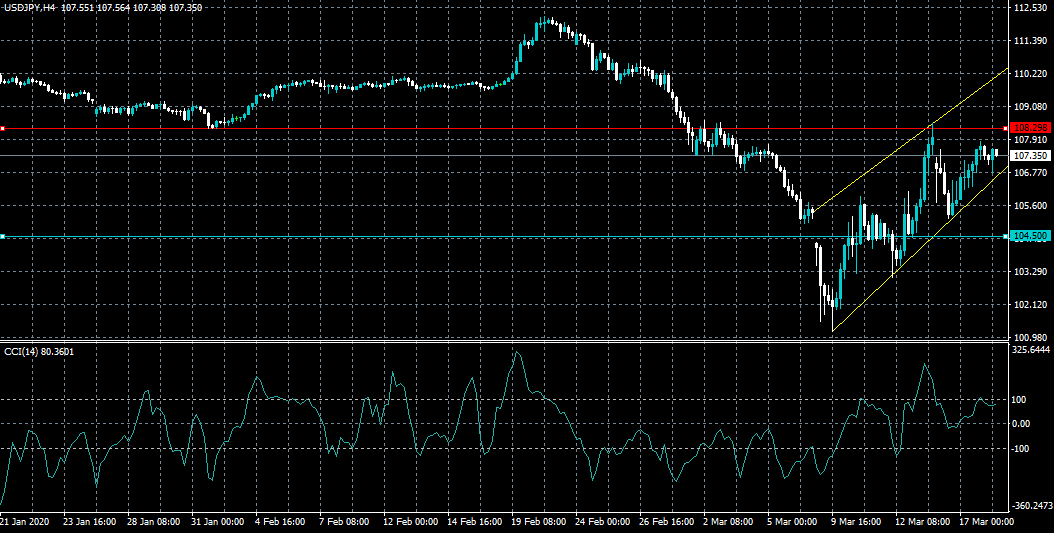Click price scale value 111.390

(1030, 41)
